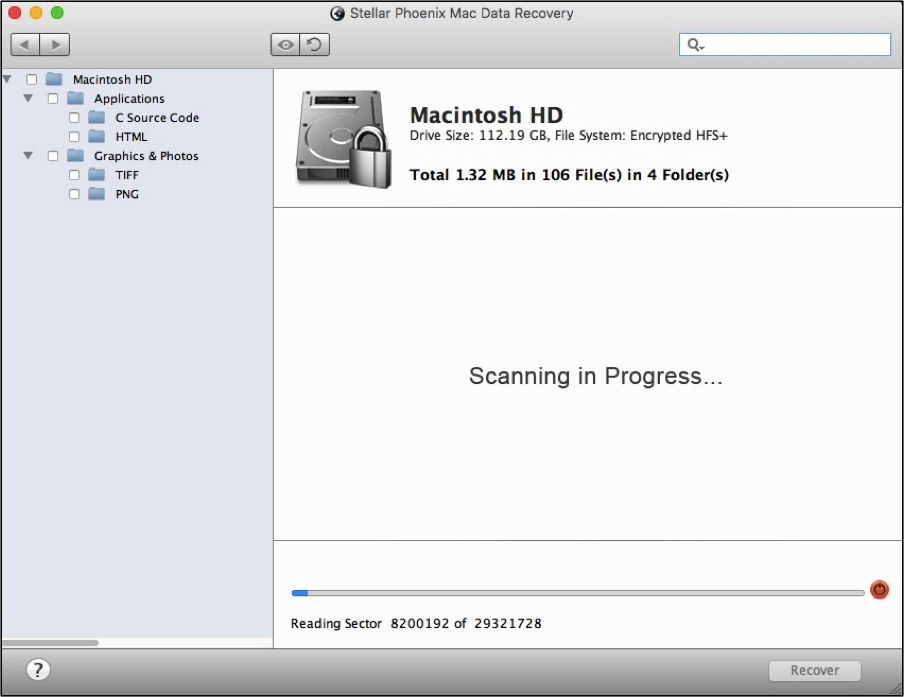Click the forward navigation arrow button
The width and height of the screenshot is (904, 697).
click(55, 44)
